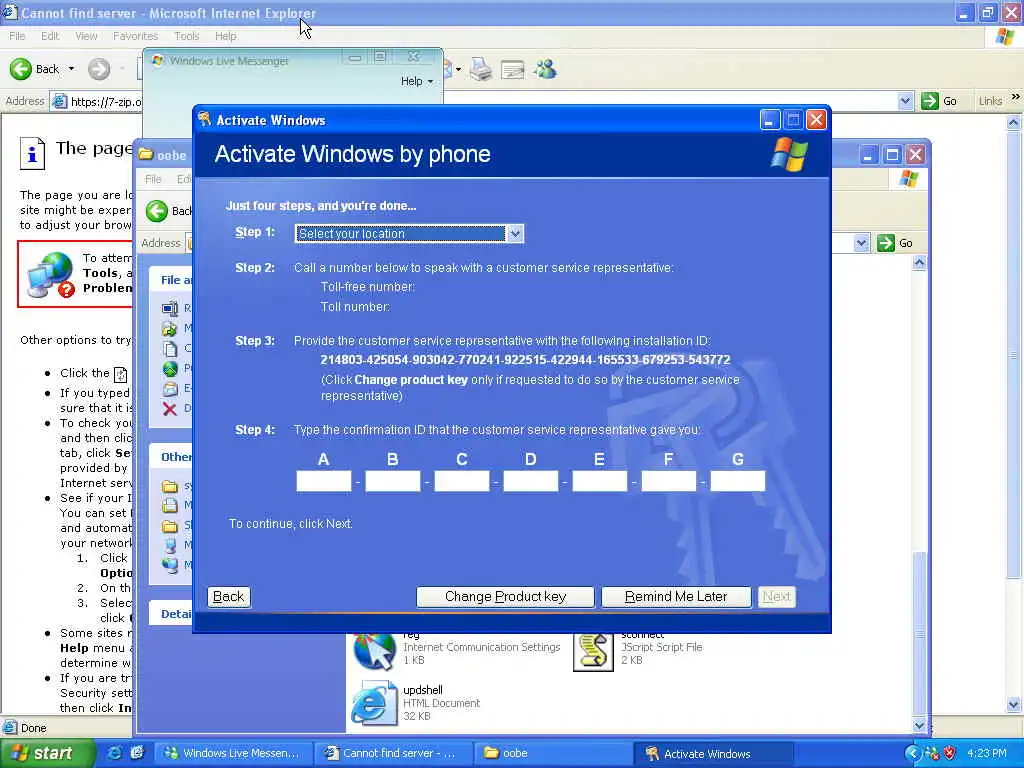Open View menu in Internet Explorer
Image resolution: width=1024 pixels, height=768 pixels.
tap(86, 36)
